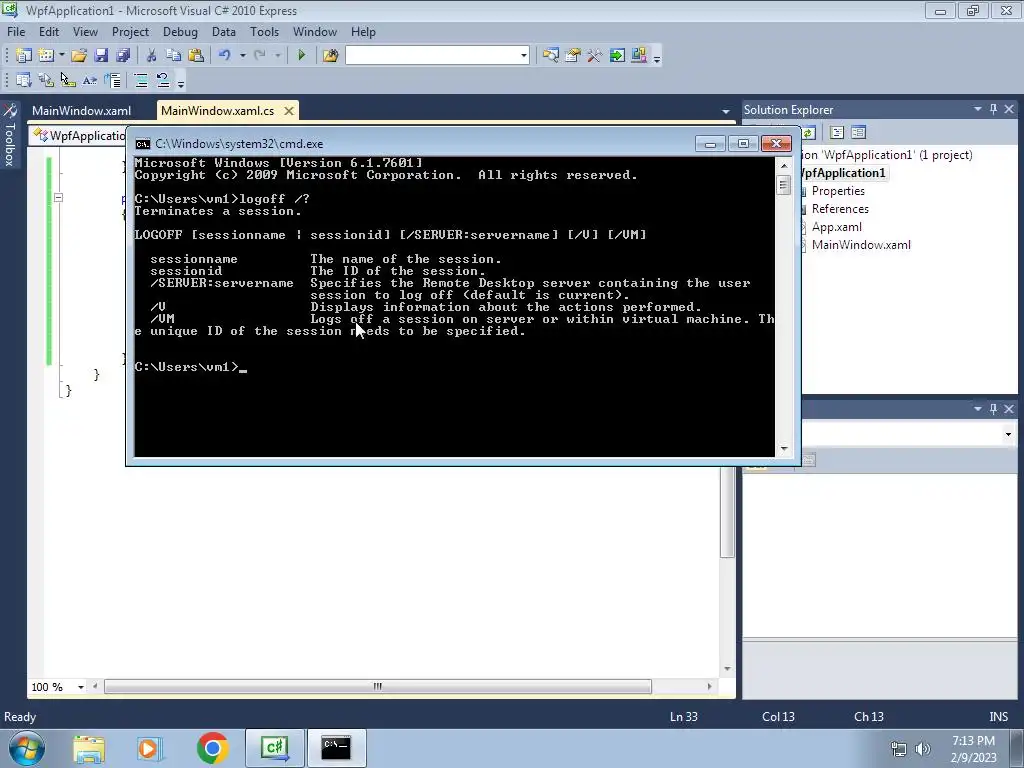The image size is (1024, 768).
Task: Click the Uncomment Selected Lines icon
Action: [163, 80]
